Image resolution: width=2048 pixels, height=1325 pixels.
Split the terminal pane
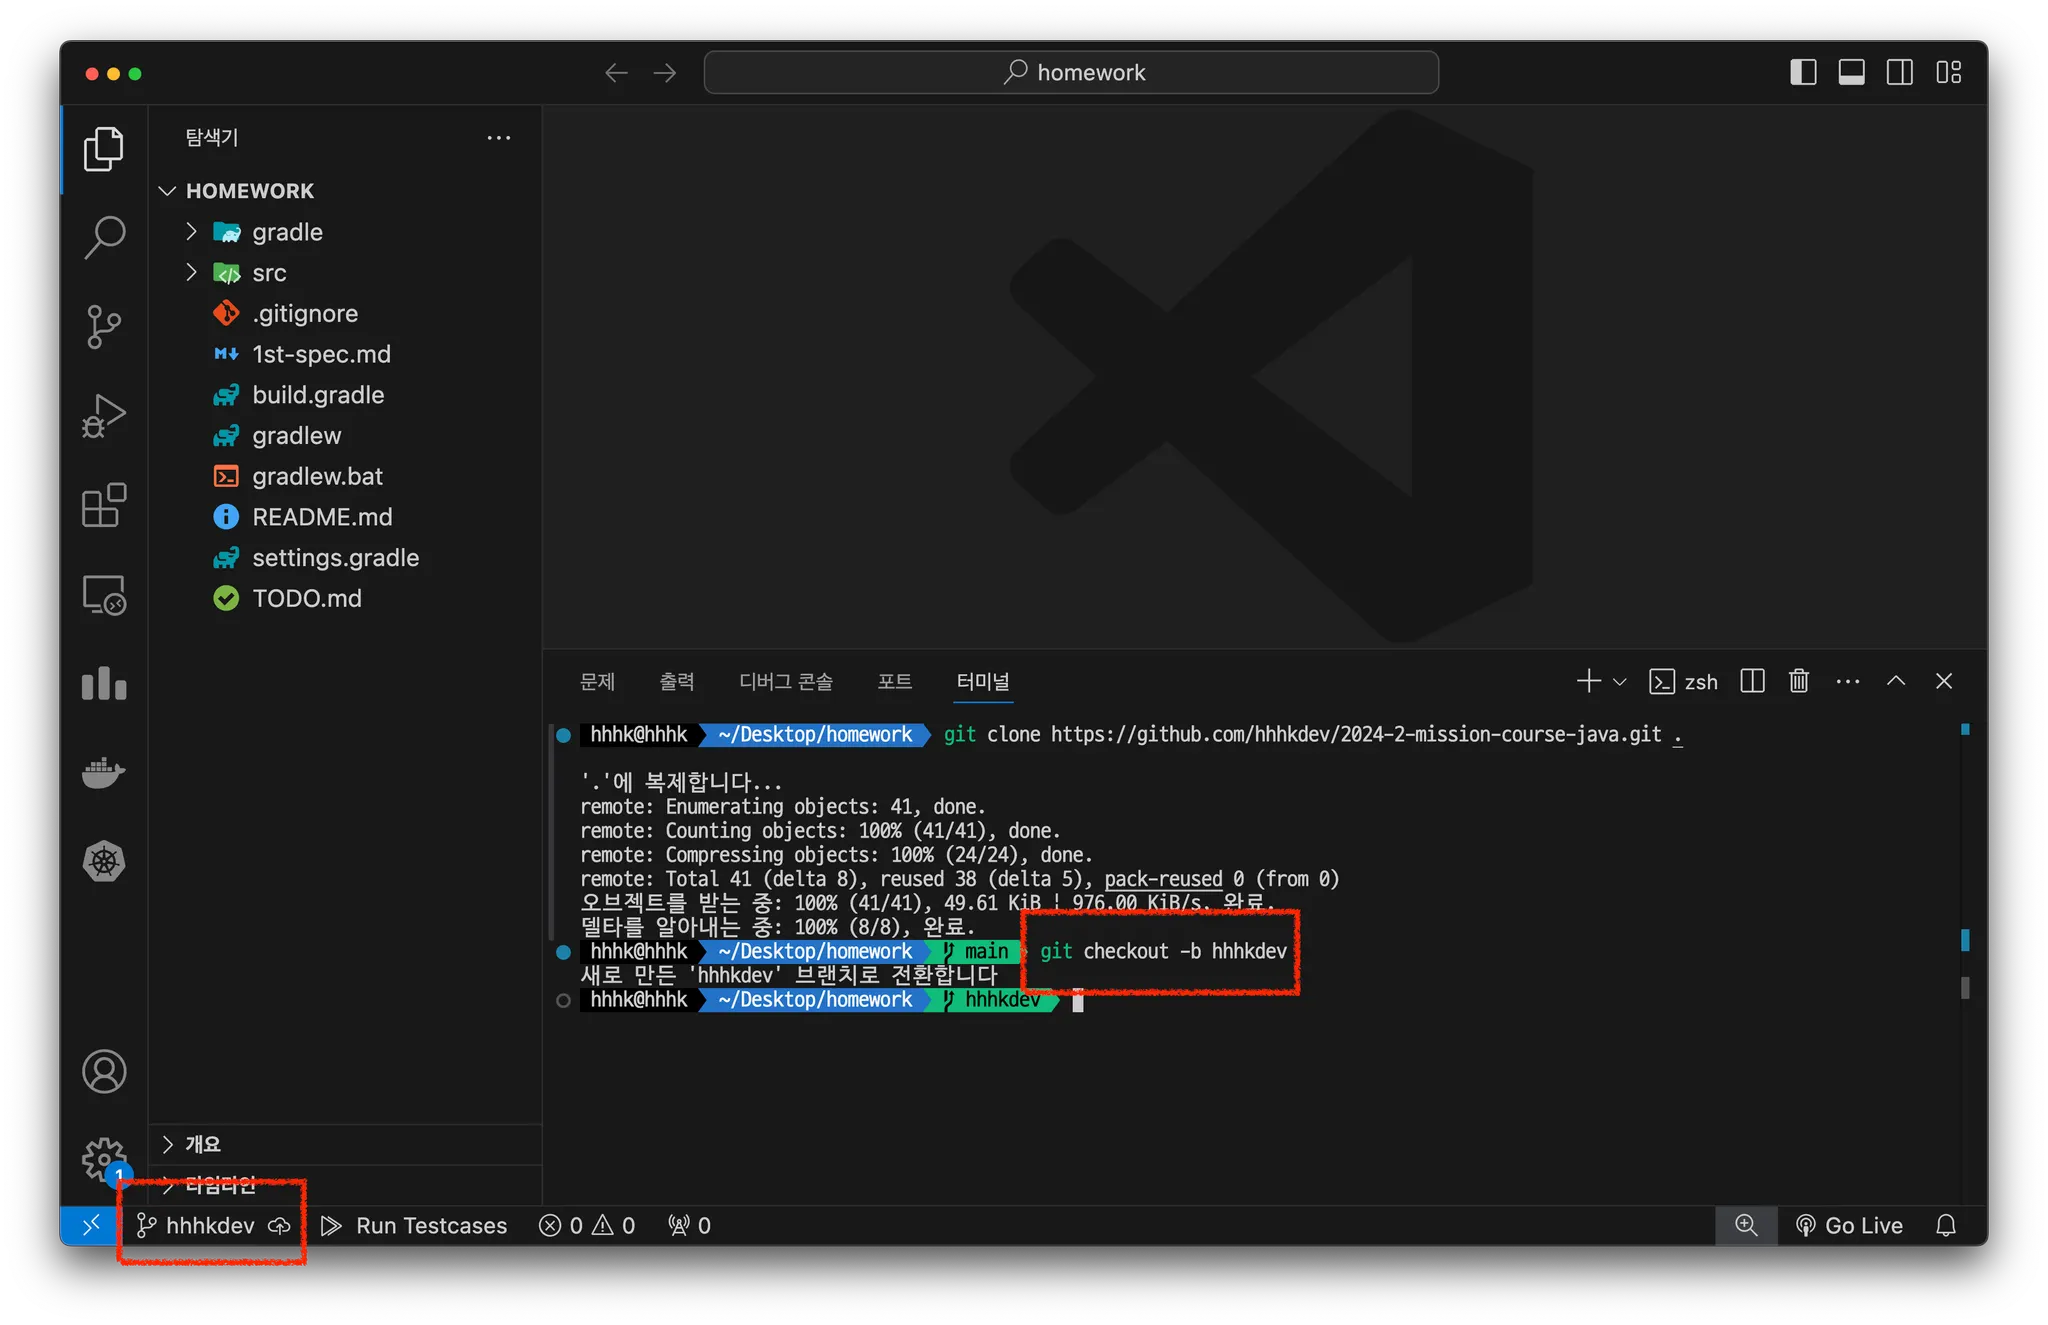tap(1752, 681)
